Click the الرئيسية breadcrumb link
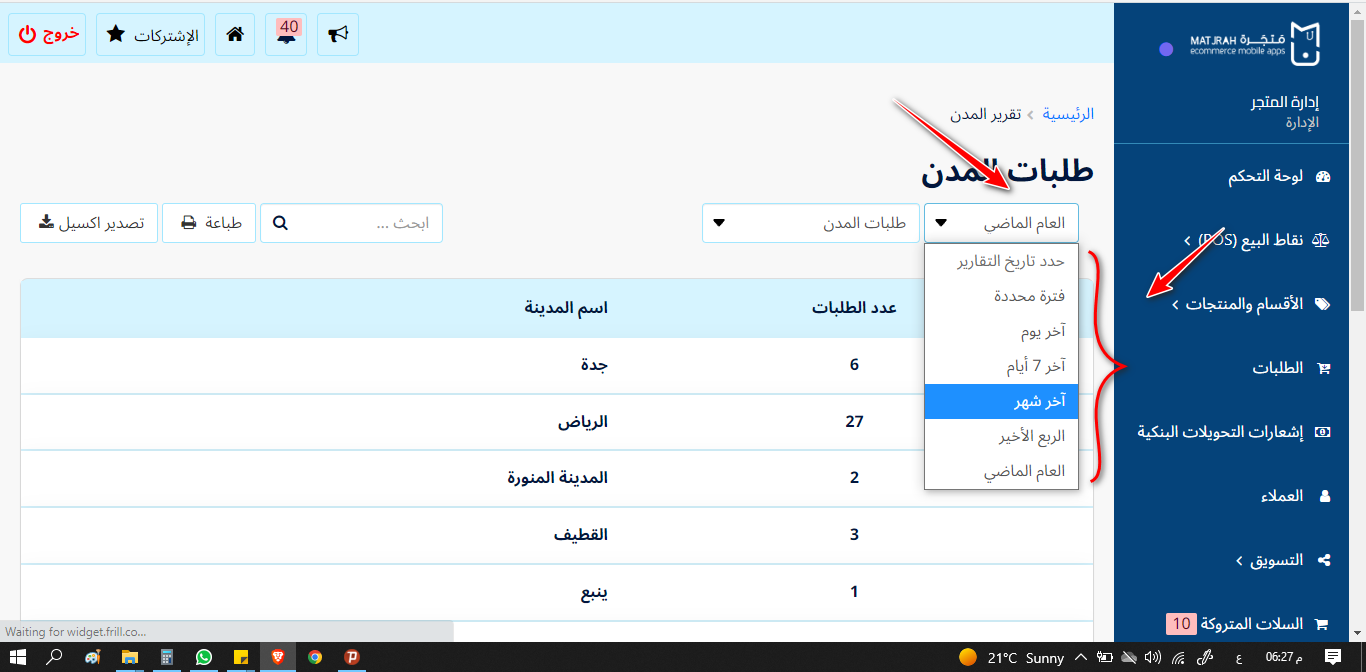Viewport: 1366px width, 672px height. 1068,114
